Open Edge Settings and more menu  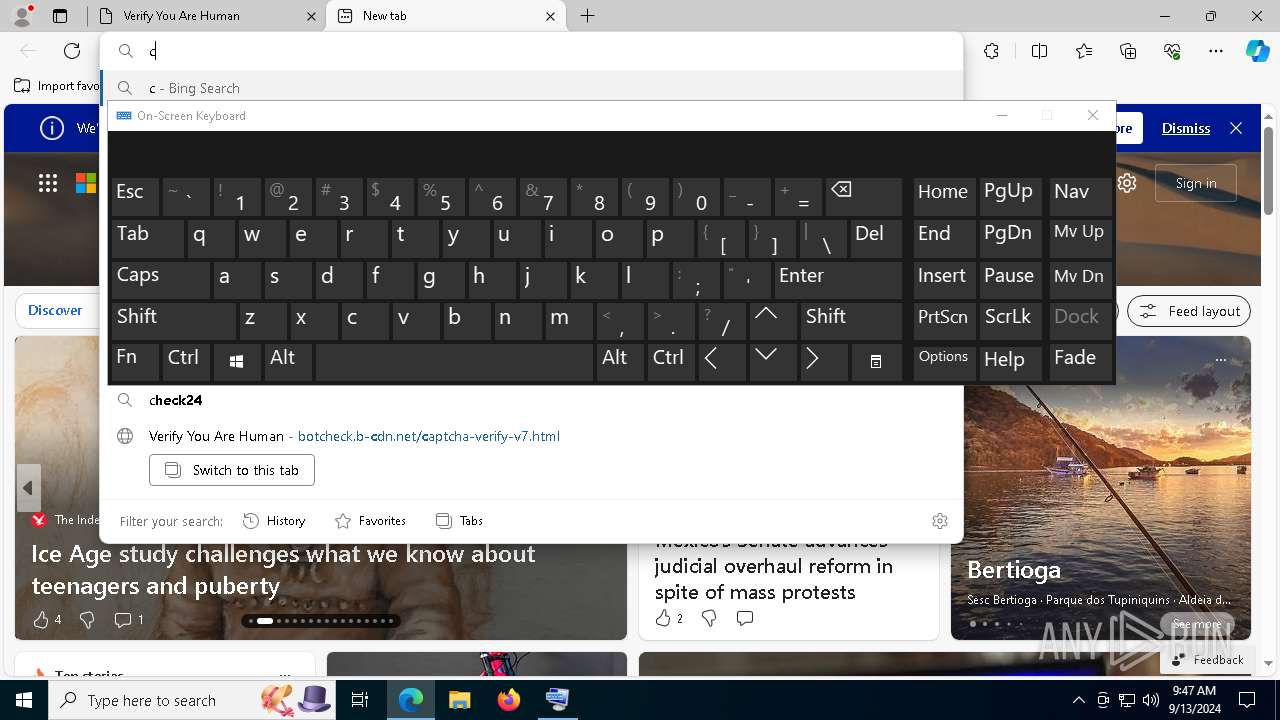[1216, 51]
